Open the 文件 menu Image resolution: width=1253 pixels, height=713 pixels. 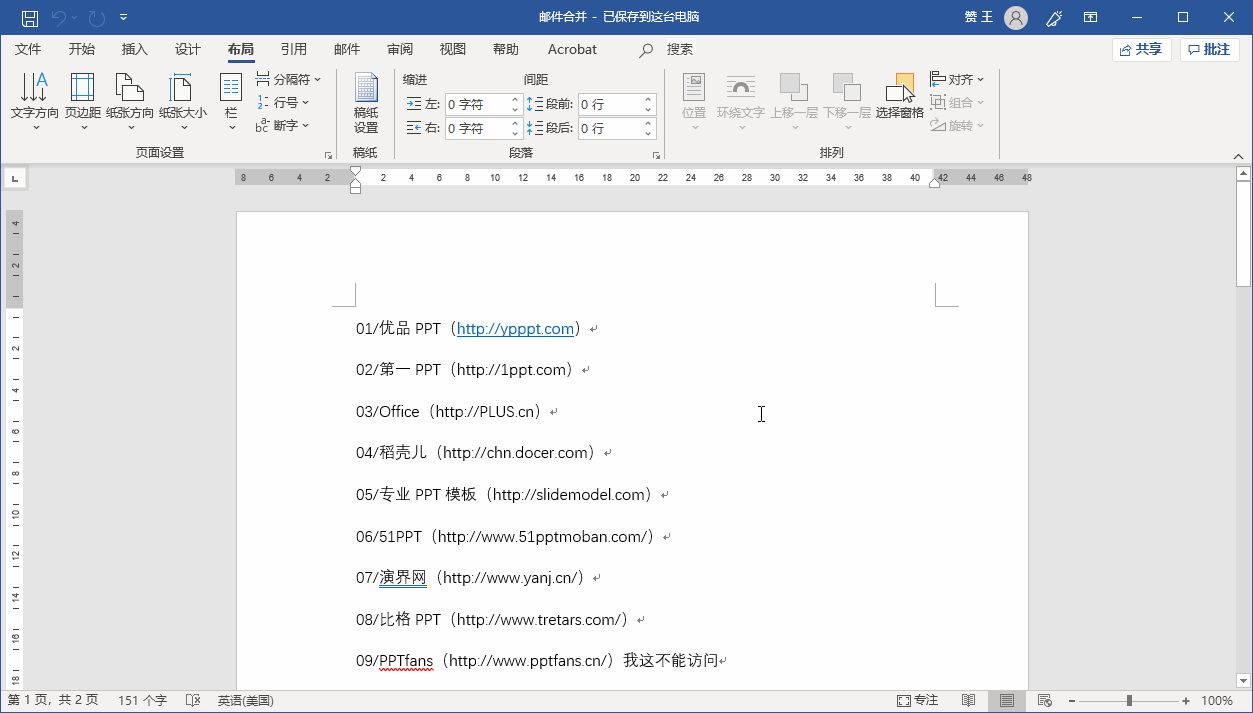[x=29, y=49]
